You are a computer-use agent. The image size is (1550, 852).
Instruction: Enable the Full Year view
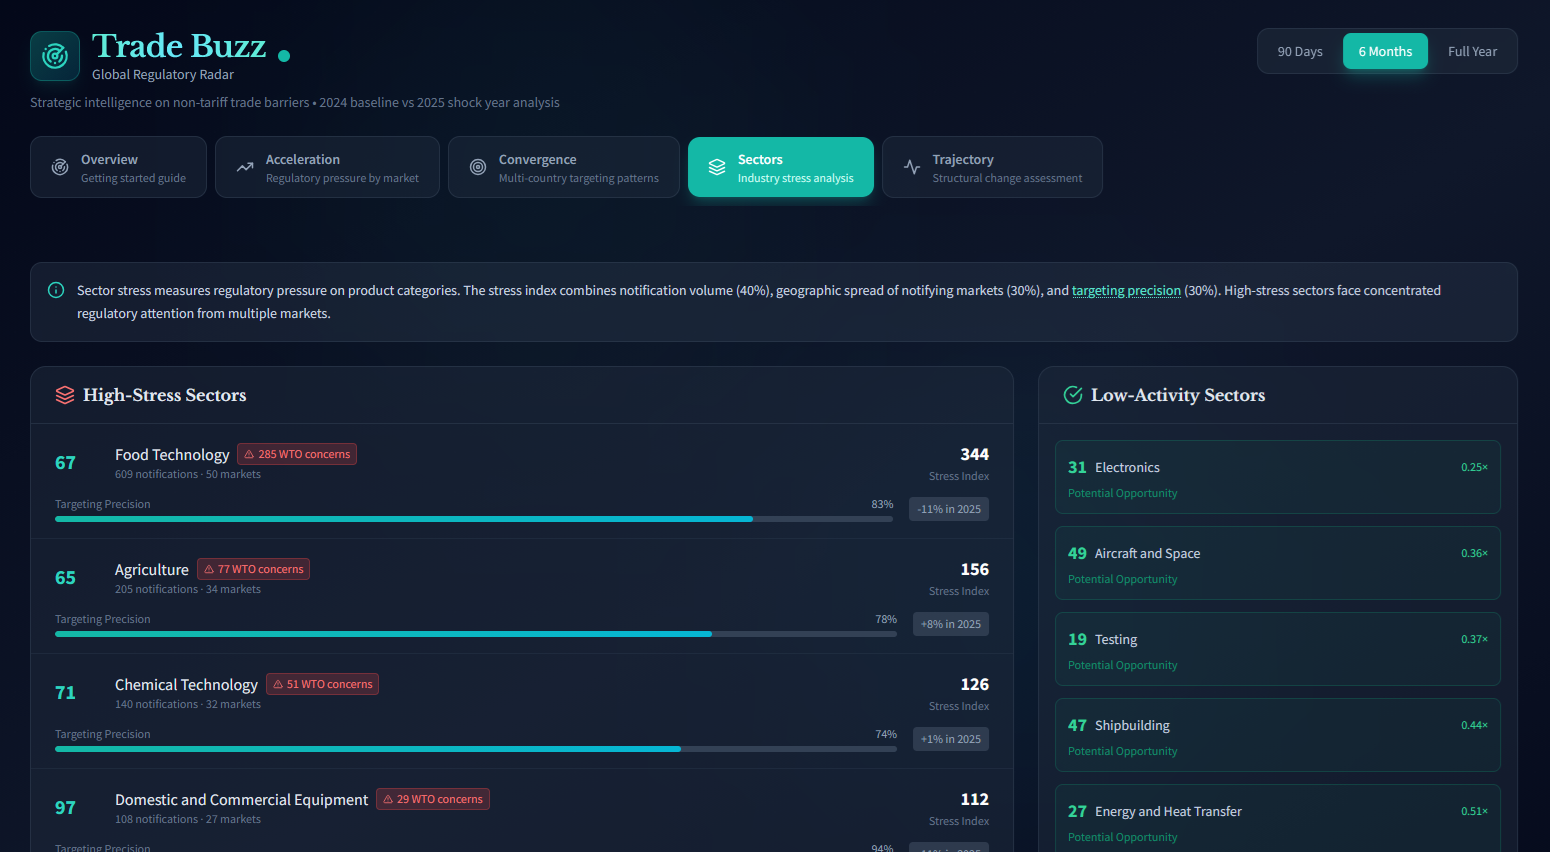1471,50
